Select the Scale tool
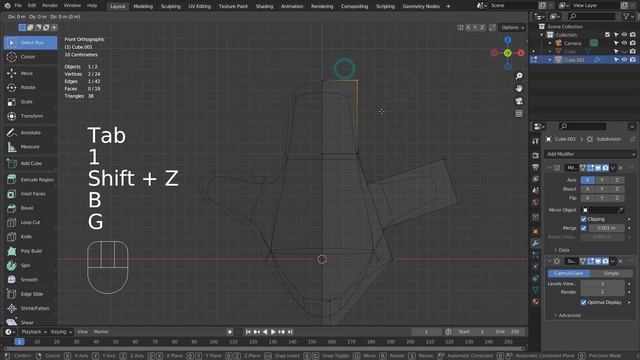 (x=30, y=102)
